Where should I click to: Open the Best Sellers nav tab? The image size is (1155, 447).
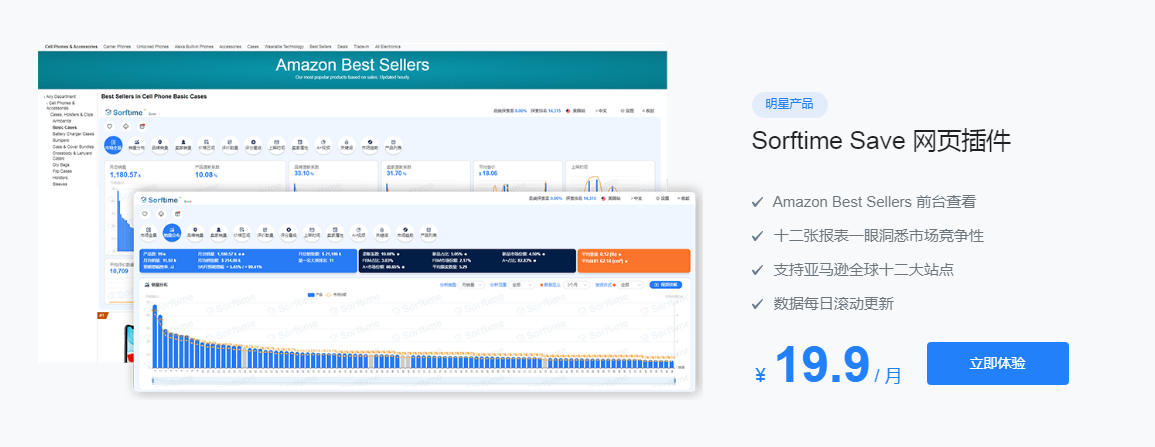[x=320, y=46]
